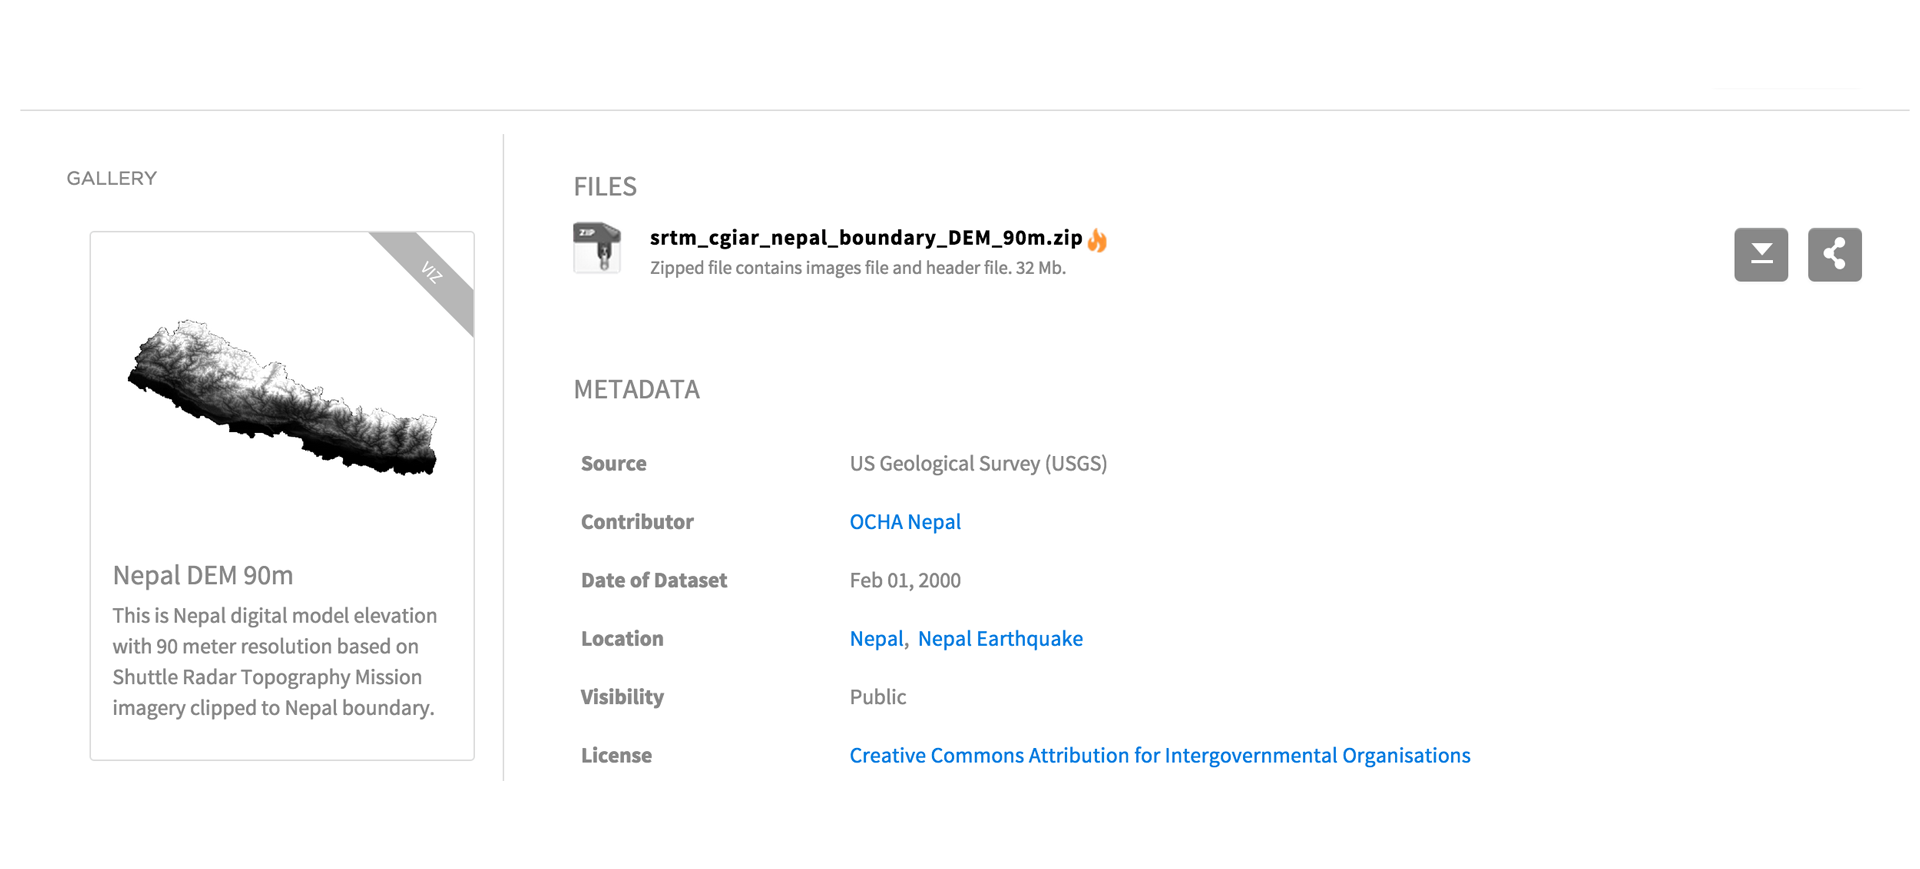
Task: Open the Nepal elevation map thumbnail
Action: 282,397
